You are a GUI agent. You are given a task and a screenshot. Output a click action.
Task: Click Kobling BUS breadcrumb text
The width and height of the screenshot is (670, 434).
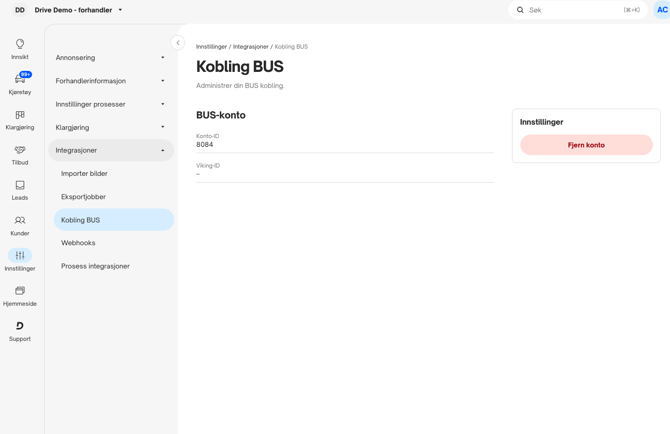pos(291,47)
